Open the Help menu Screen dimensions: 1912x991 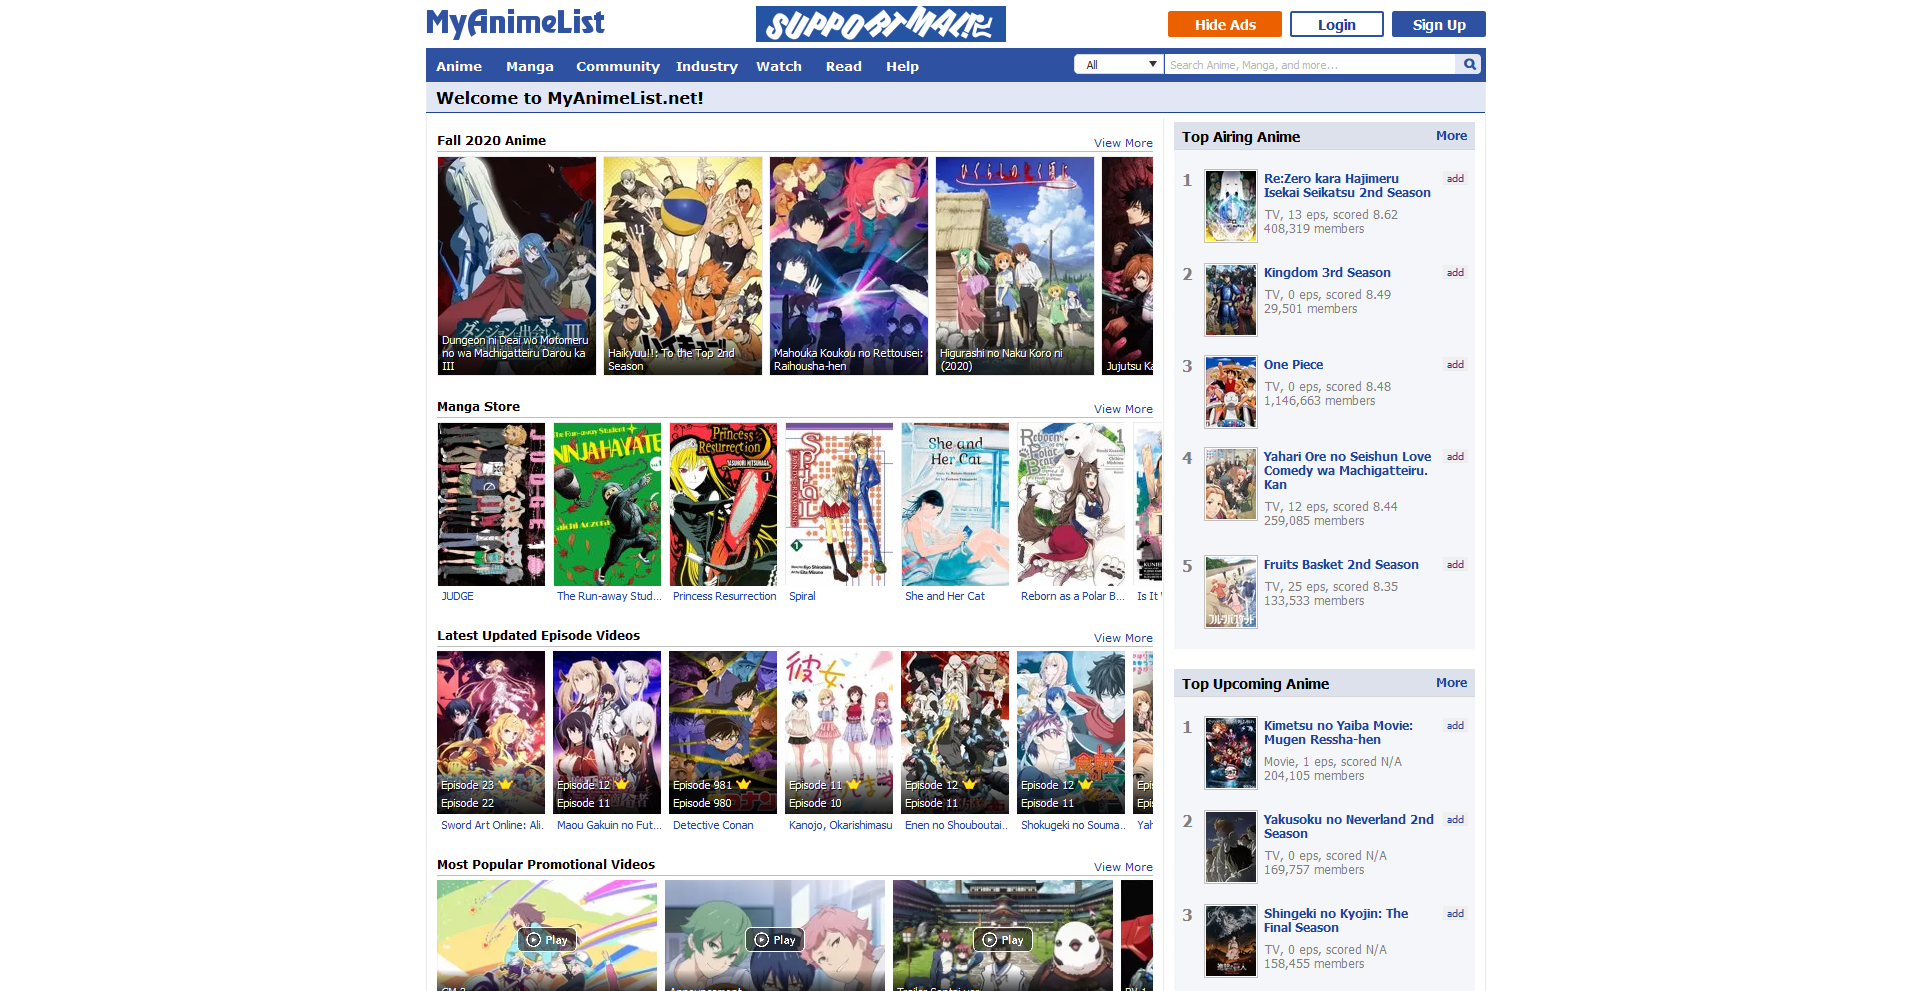click(902, 66)
